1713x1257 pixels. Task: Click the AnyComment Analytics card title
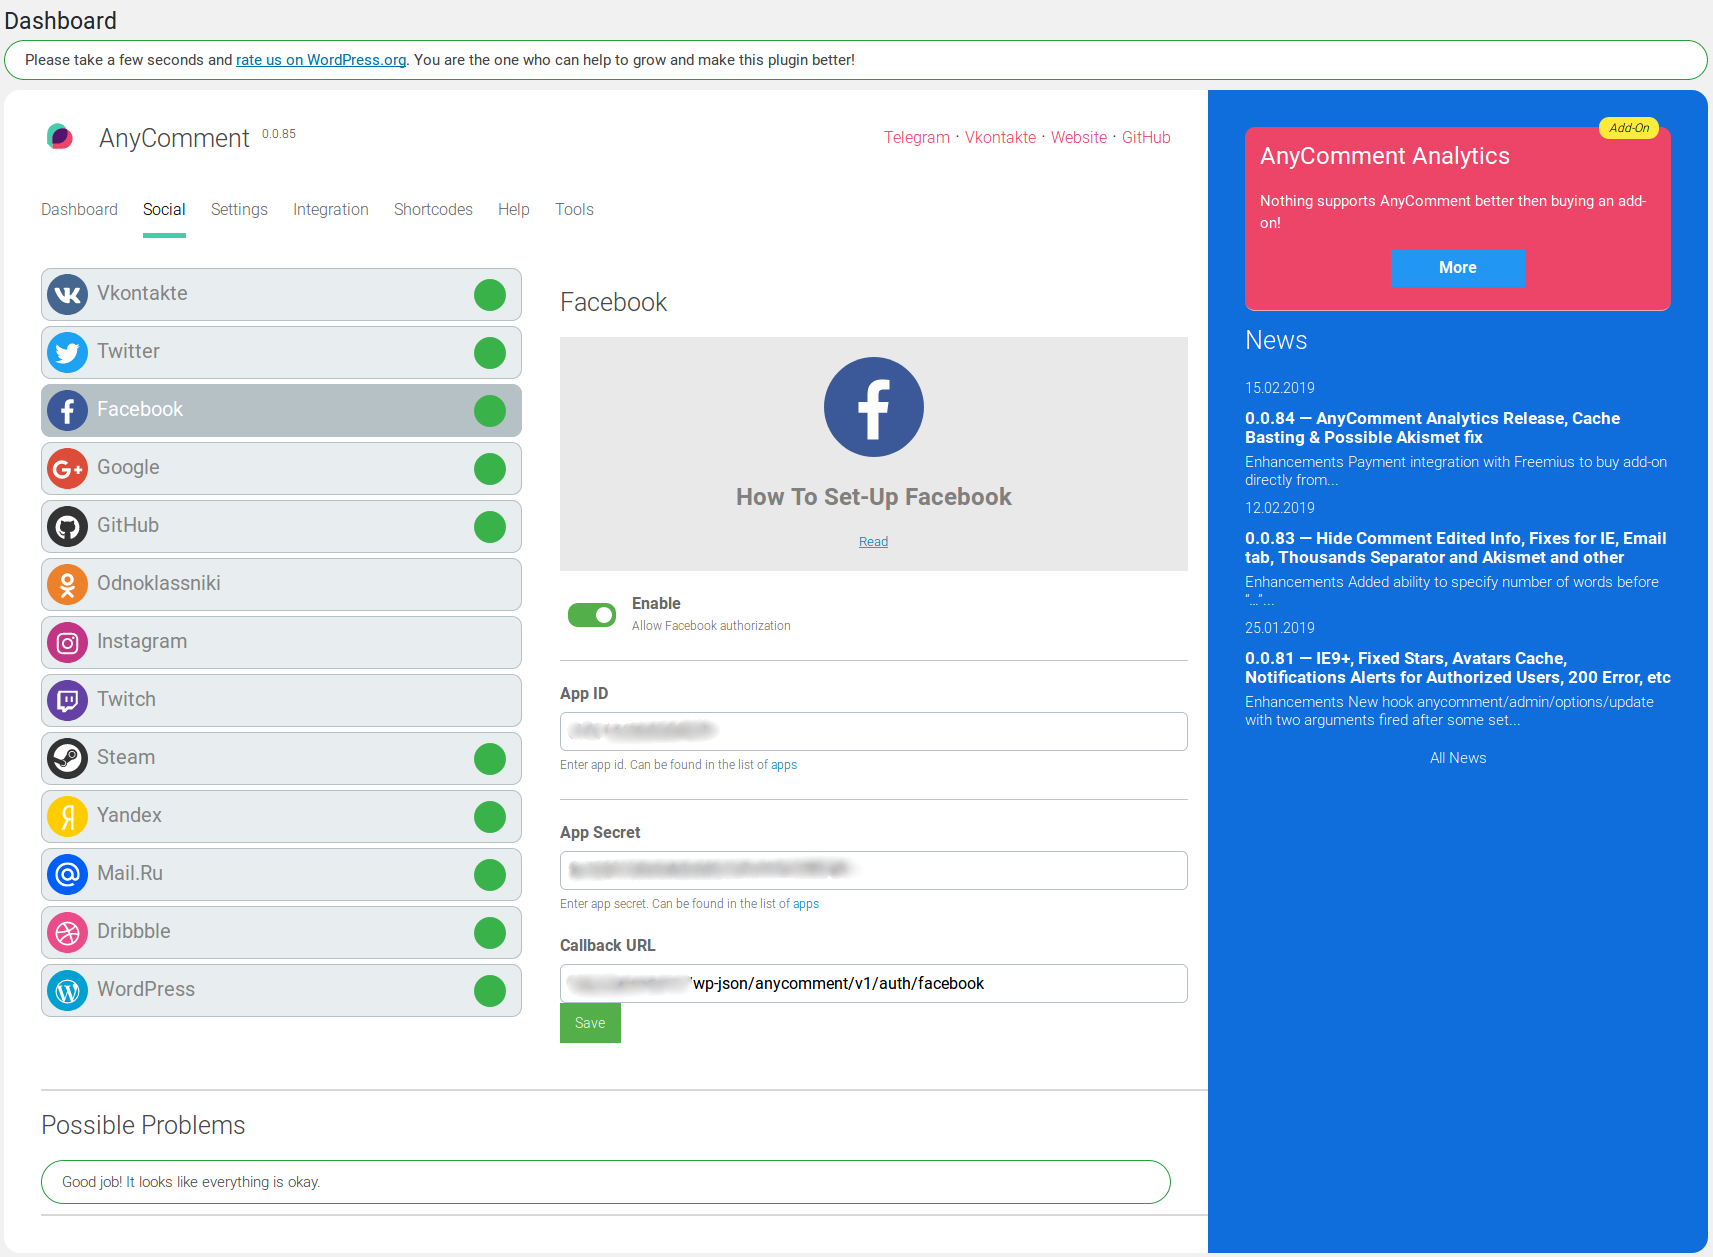1384,156
